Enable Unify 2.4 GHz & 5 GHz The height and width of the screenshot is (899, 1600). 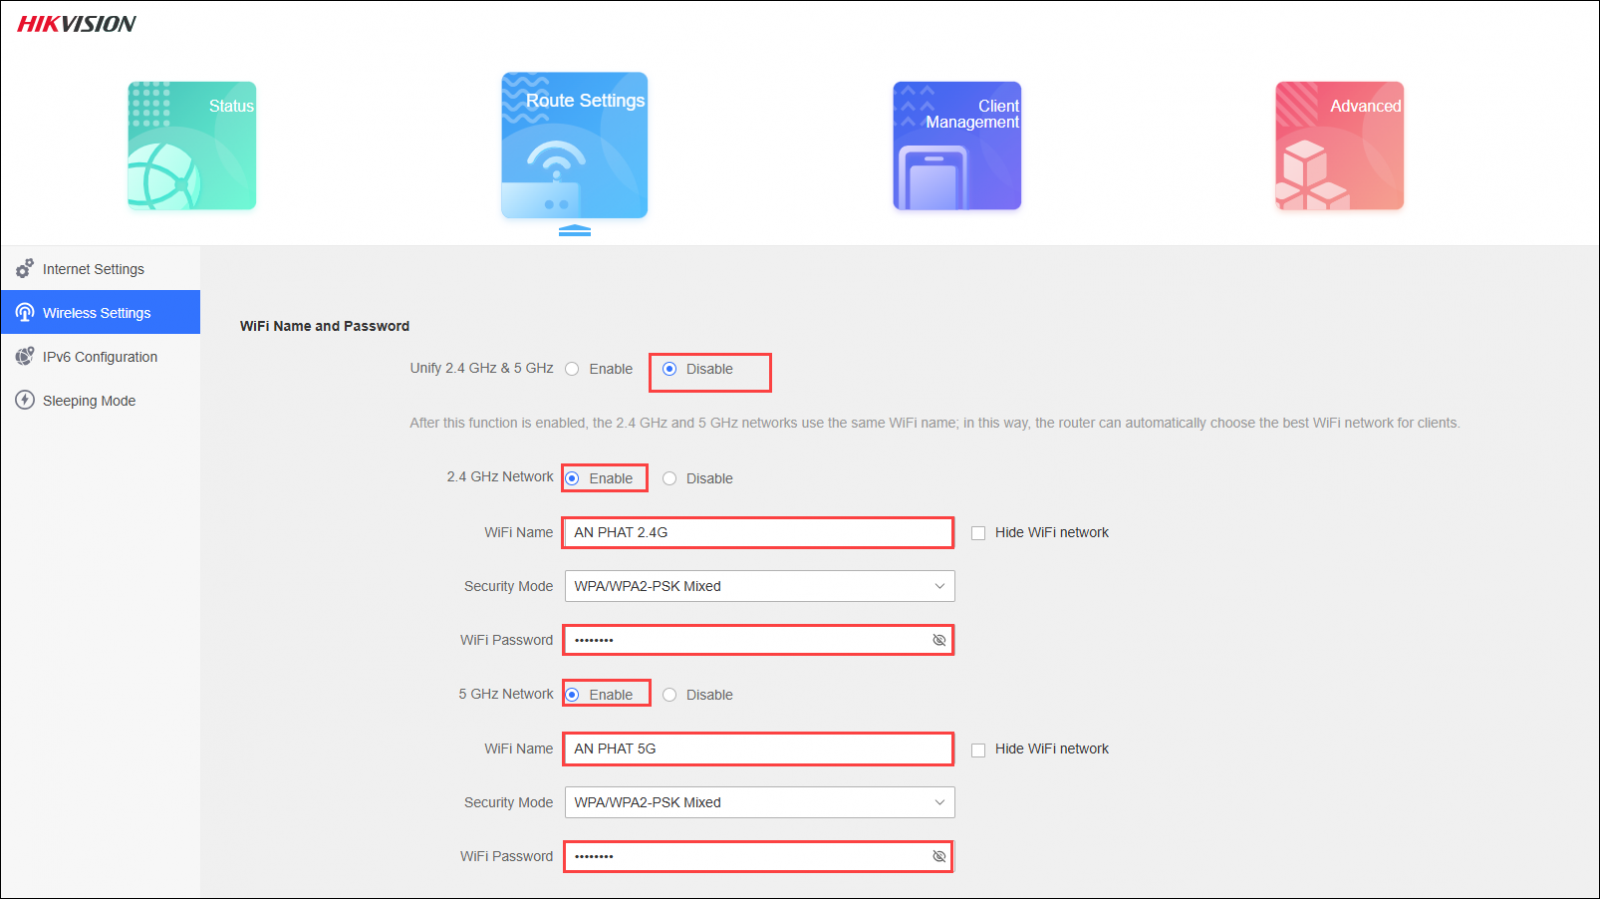[572, 369]
